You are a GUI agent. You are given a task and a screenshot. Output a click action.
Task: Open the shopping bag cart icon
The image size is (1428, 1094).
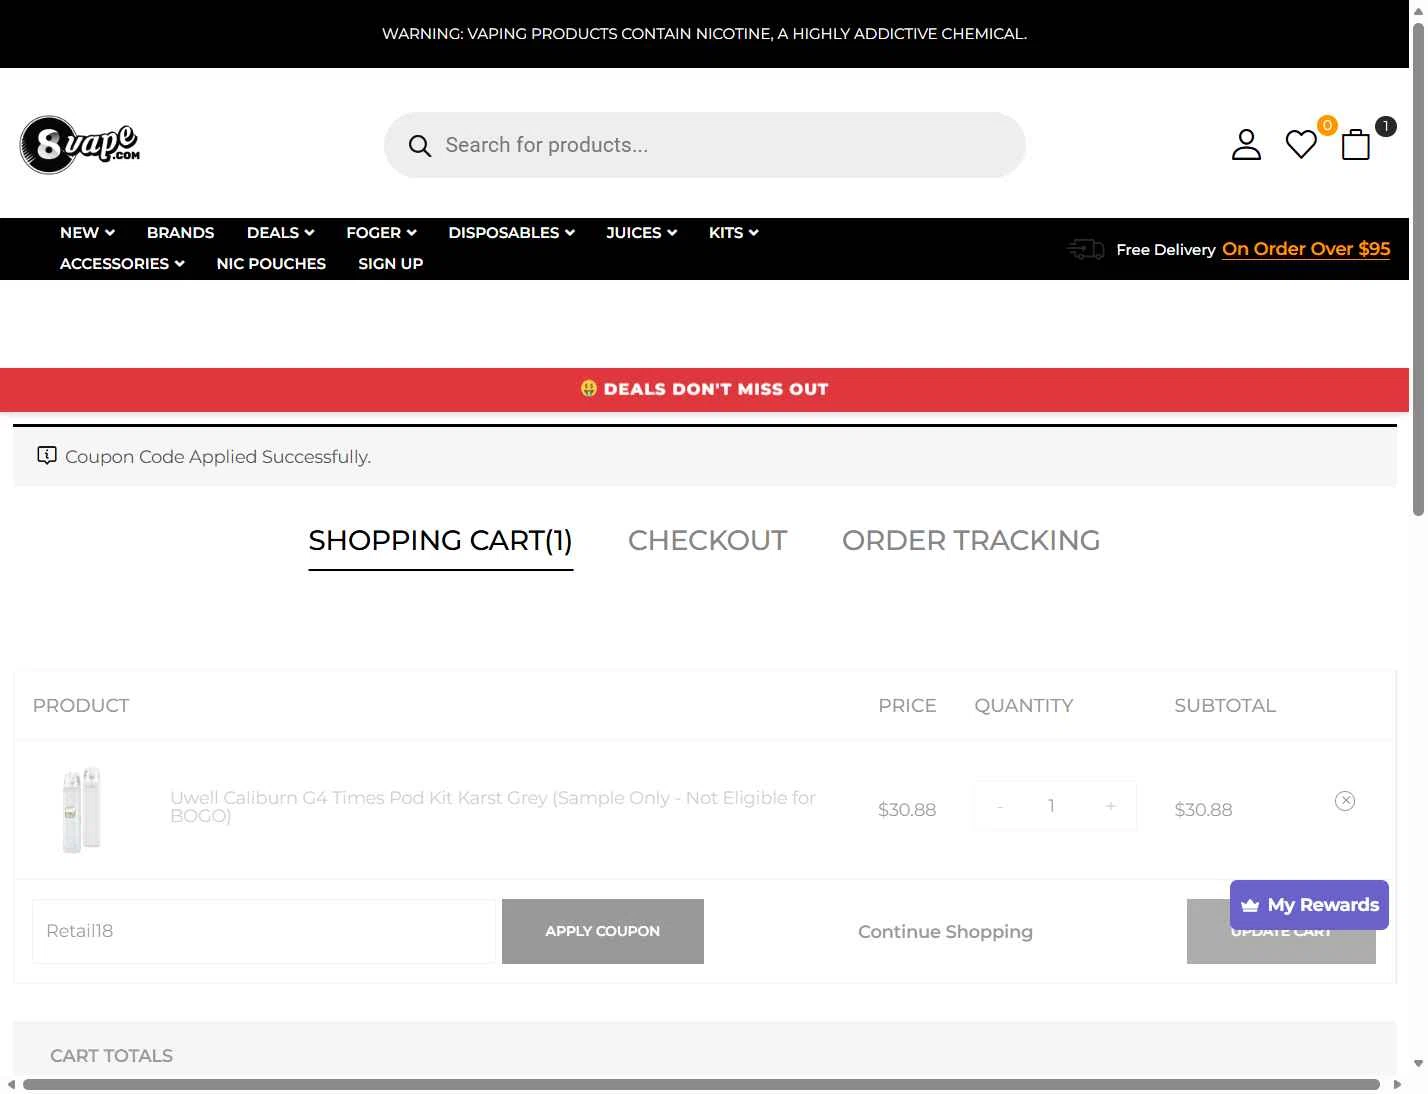coord(1356,144)
